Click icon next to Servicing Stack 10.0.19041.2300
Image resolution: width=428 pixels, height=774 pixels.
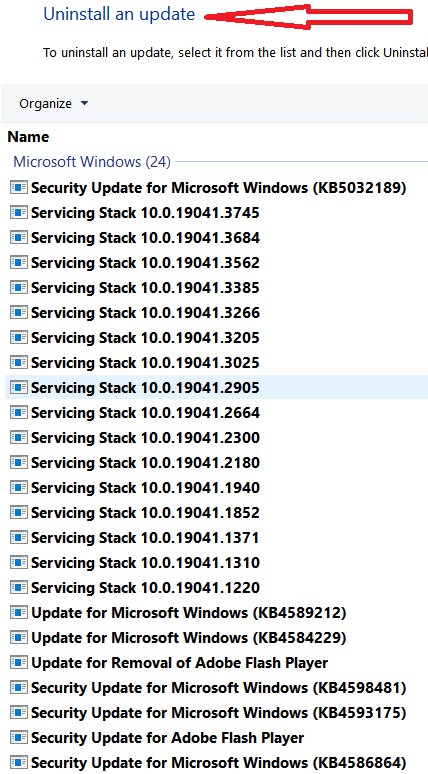pos(19,437)
